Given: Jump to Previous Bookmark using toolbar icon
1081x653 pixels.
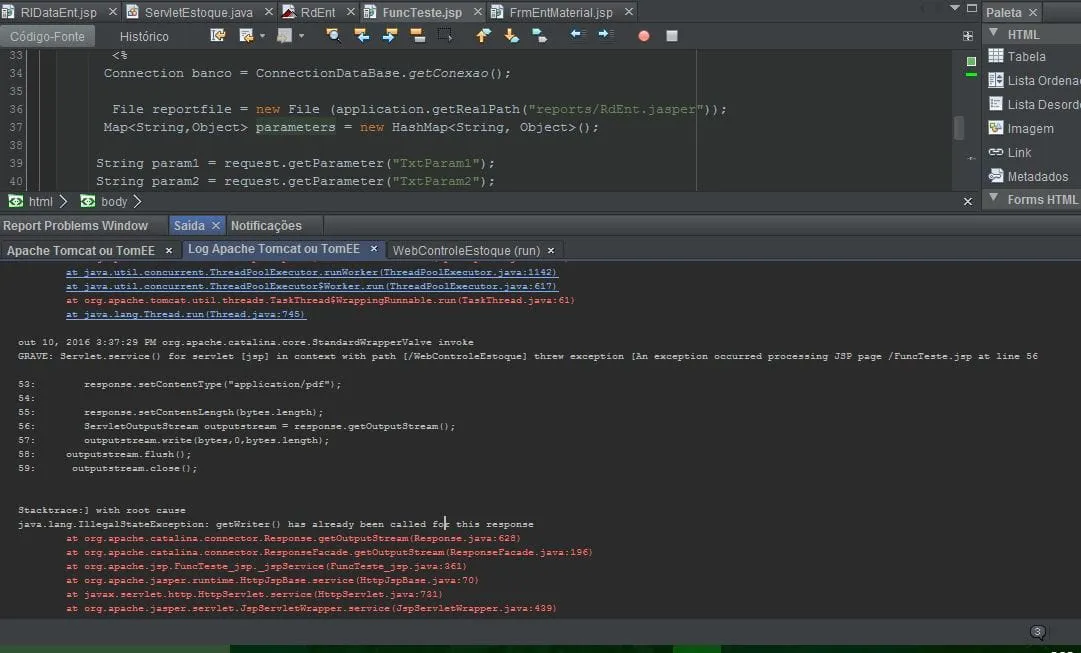Looking at the screenshot, I should coord(483,35).
